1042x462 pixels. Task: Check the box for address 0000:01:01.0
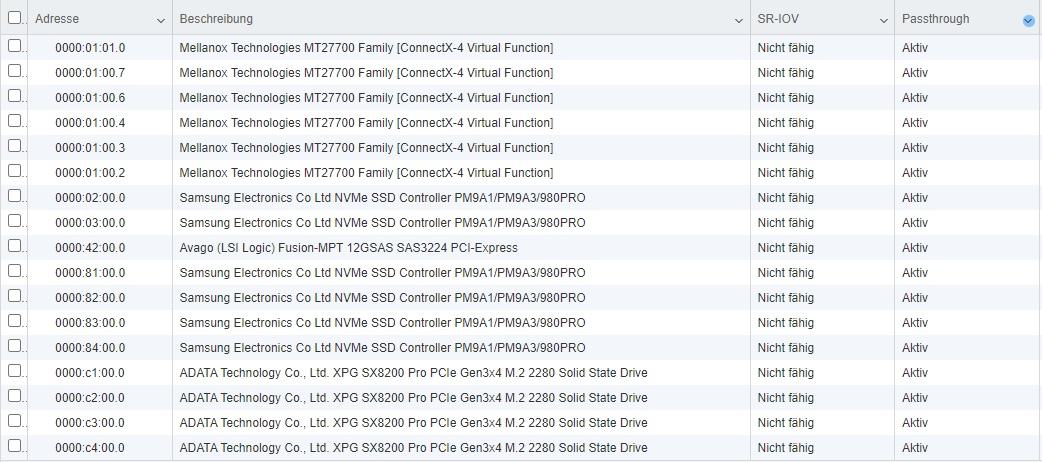point(14,46)
